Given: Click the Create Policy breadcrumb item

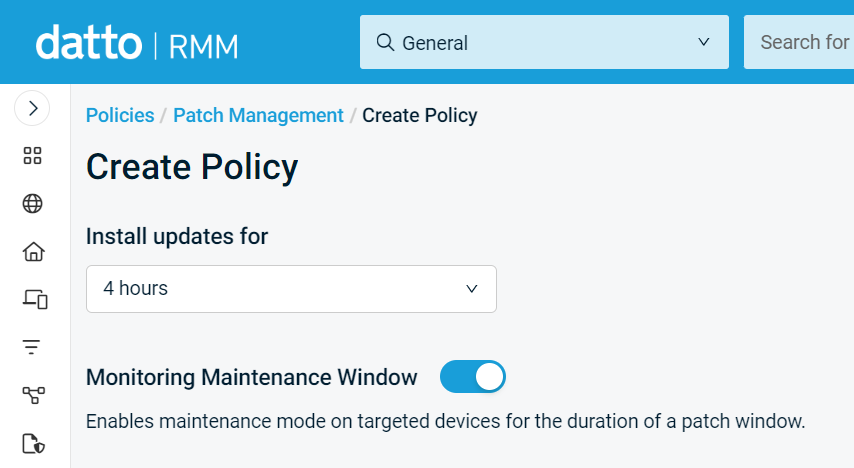Looking at the screenshot, I should (x=420, y=116).
